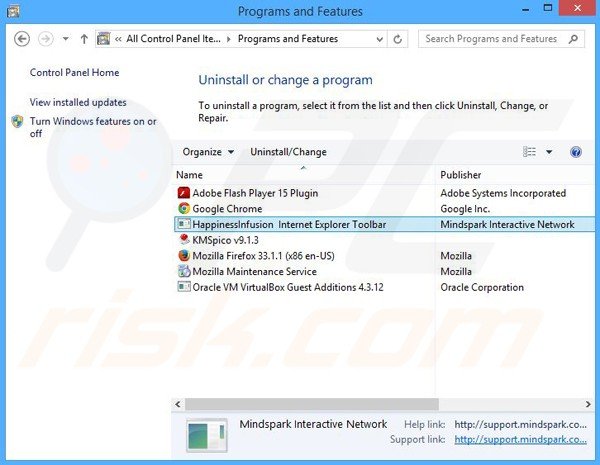Go back using the Back arrow button
The height and width of the screenshot is (465, 600).
pyautogui.click(x=22, y=39)
